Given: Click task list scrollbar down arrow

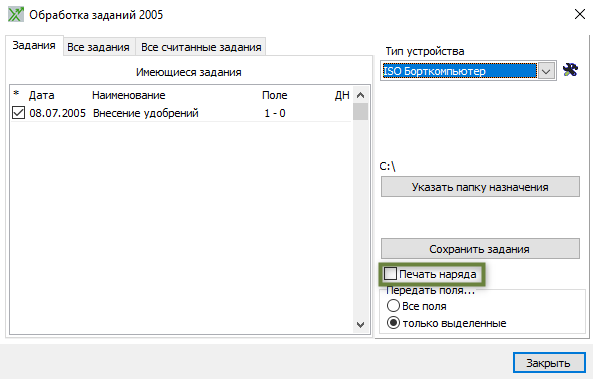Looking at the screenshot, I should click(360, 325).
